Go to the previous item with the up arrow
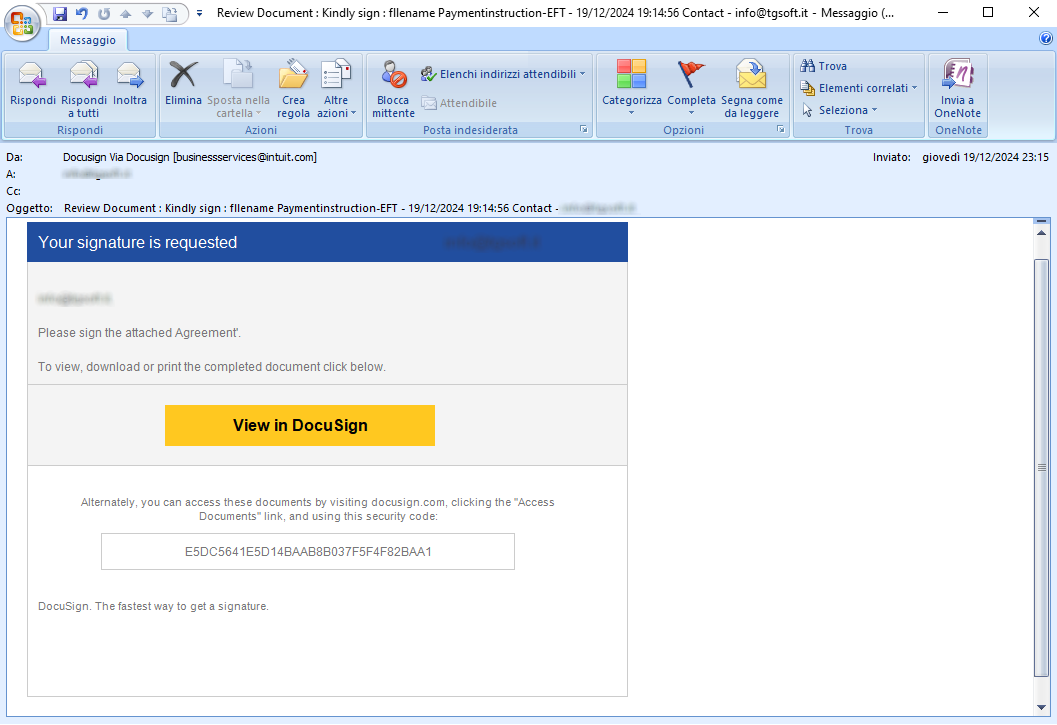 (x=125, y=13)
